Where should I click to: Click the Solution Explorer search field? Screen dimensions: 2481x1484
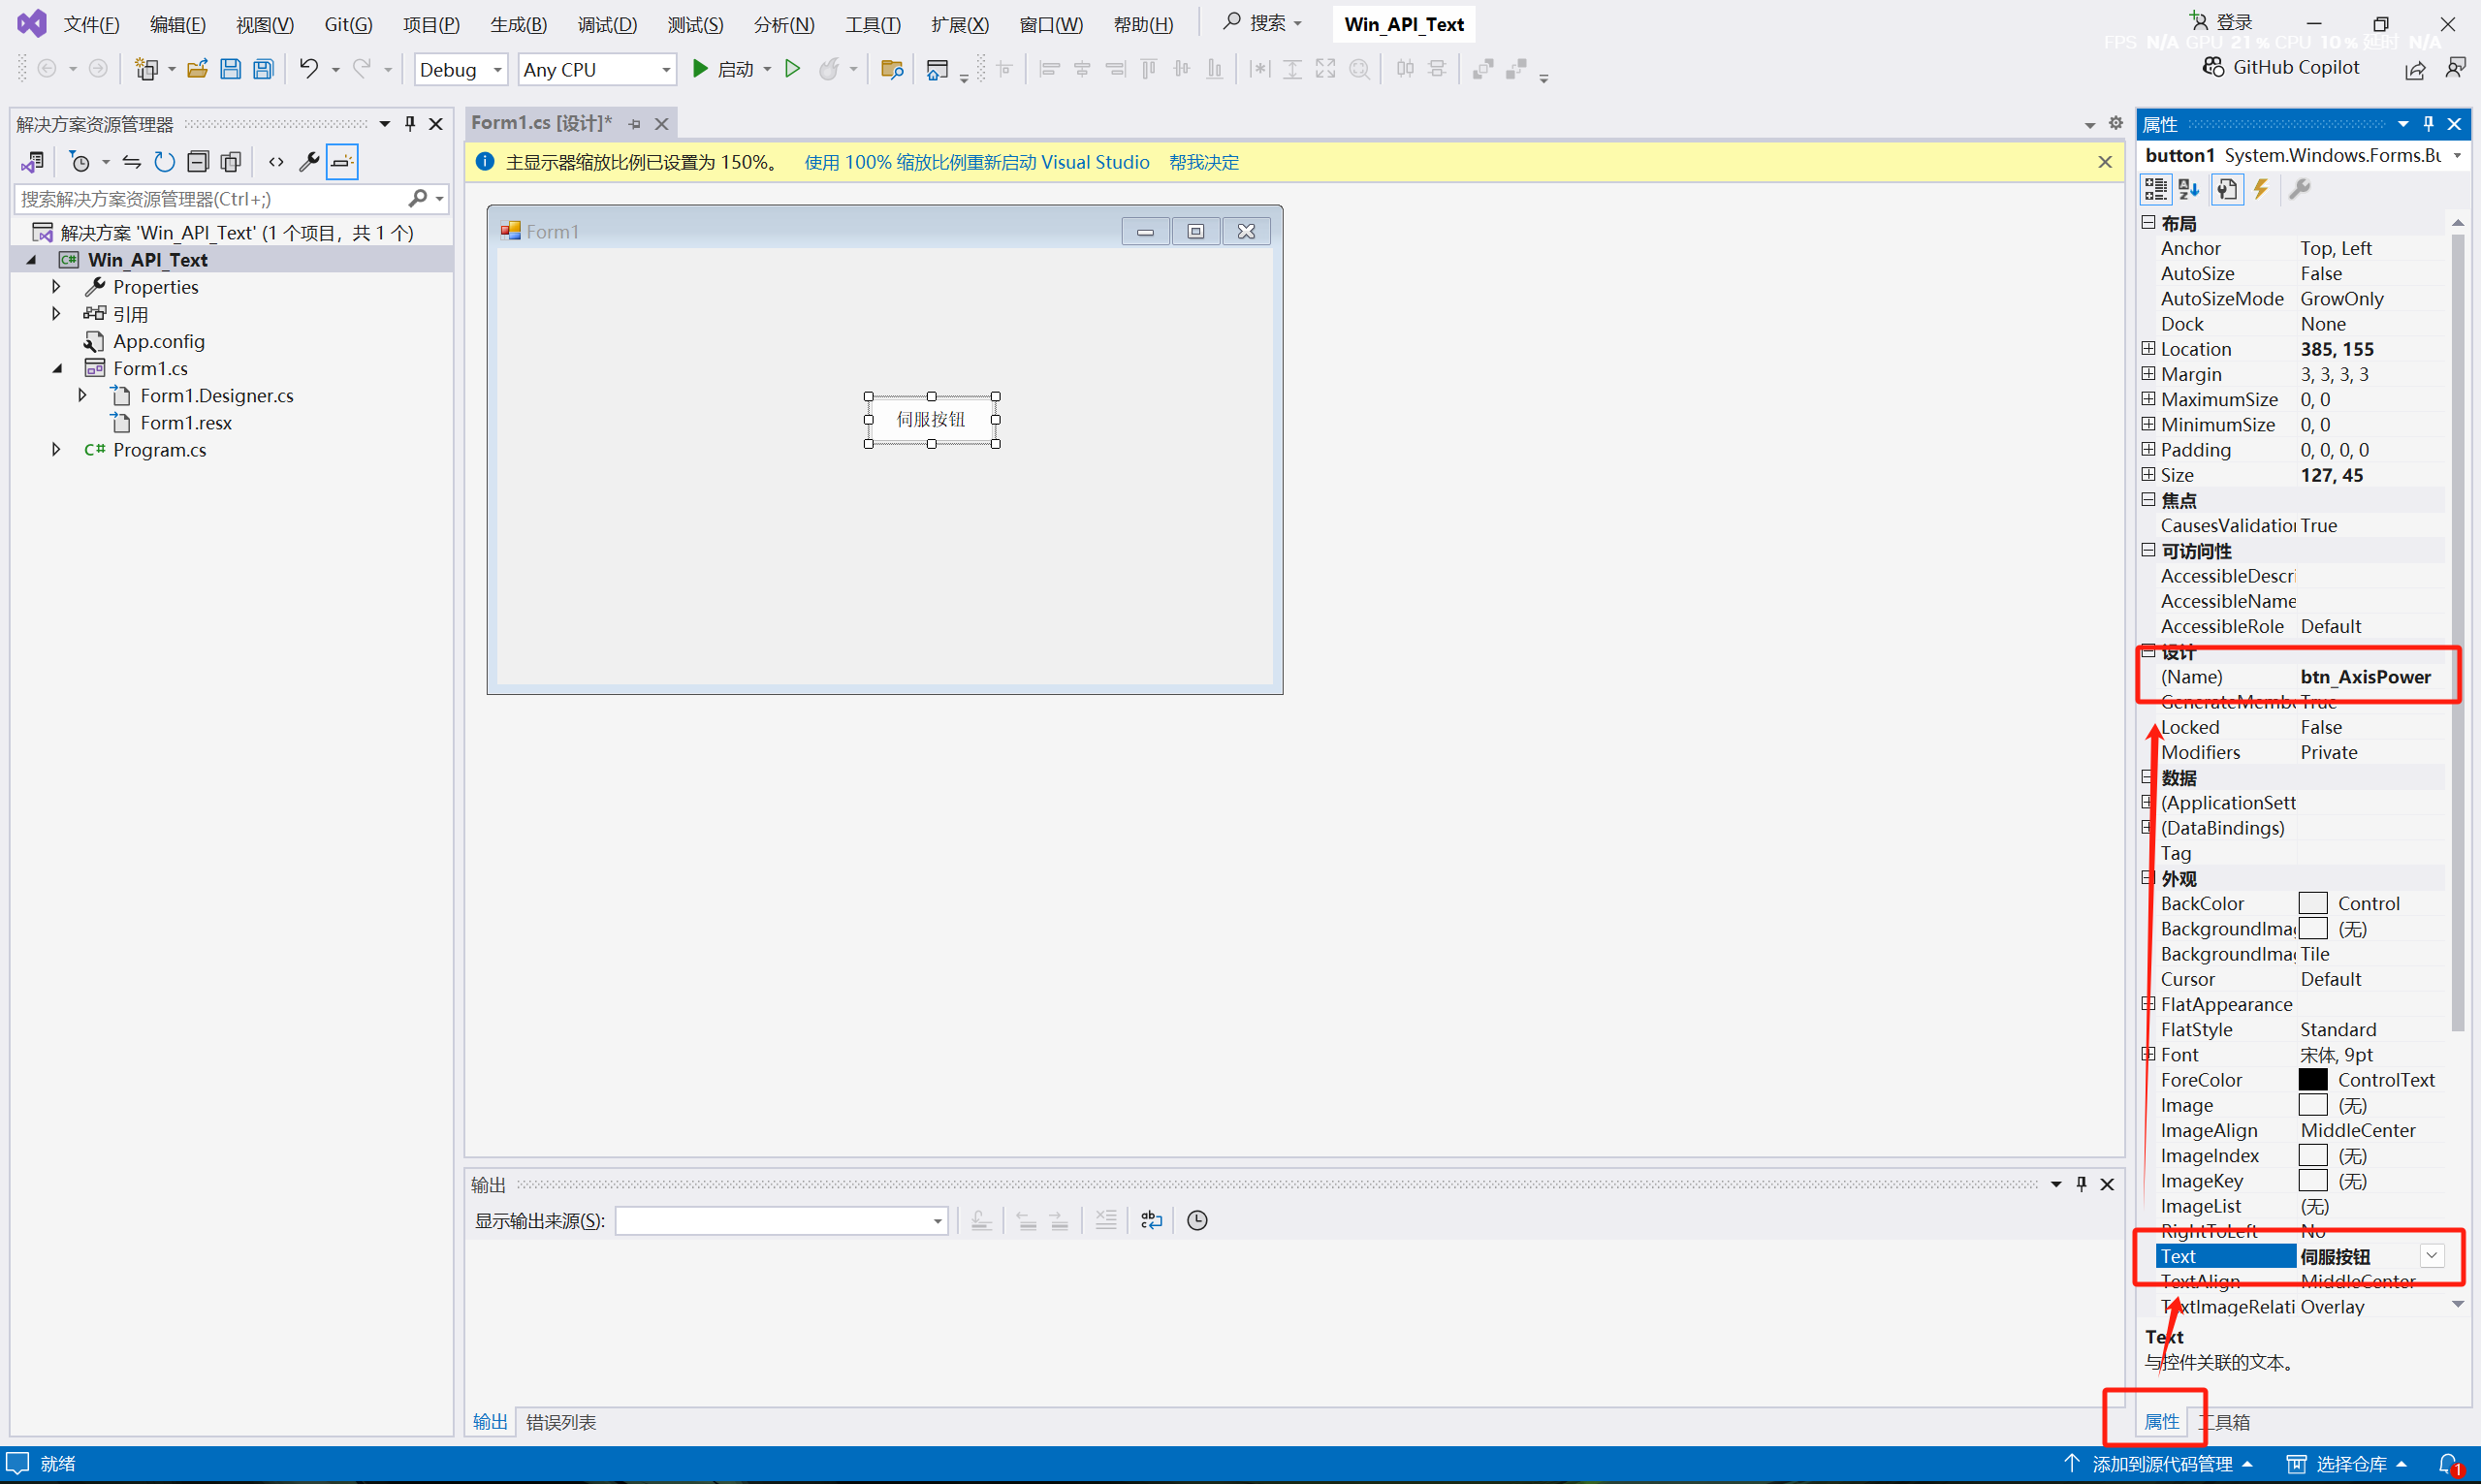tap(212, 199)
